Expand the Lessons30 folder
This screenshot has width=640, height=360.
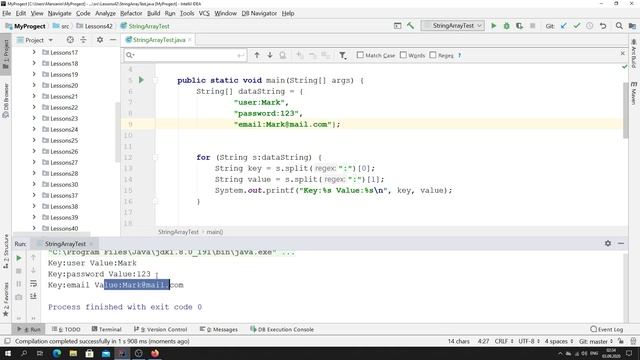click(x=34, y=184)
